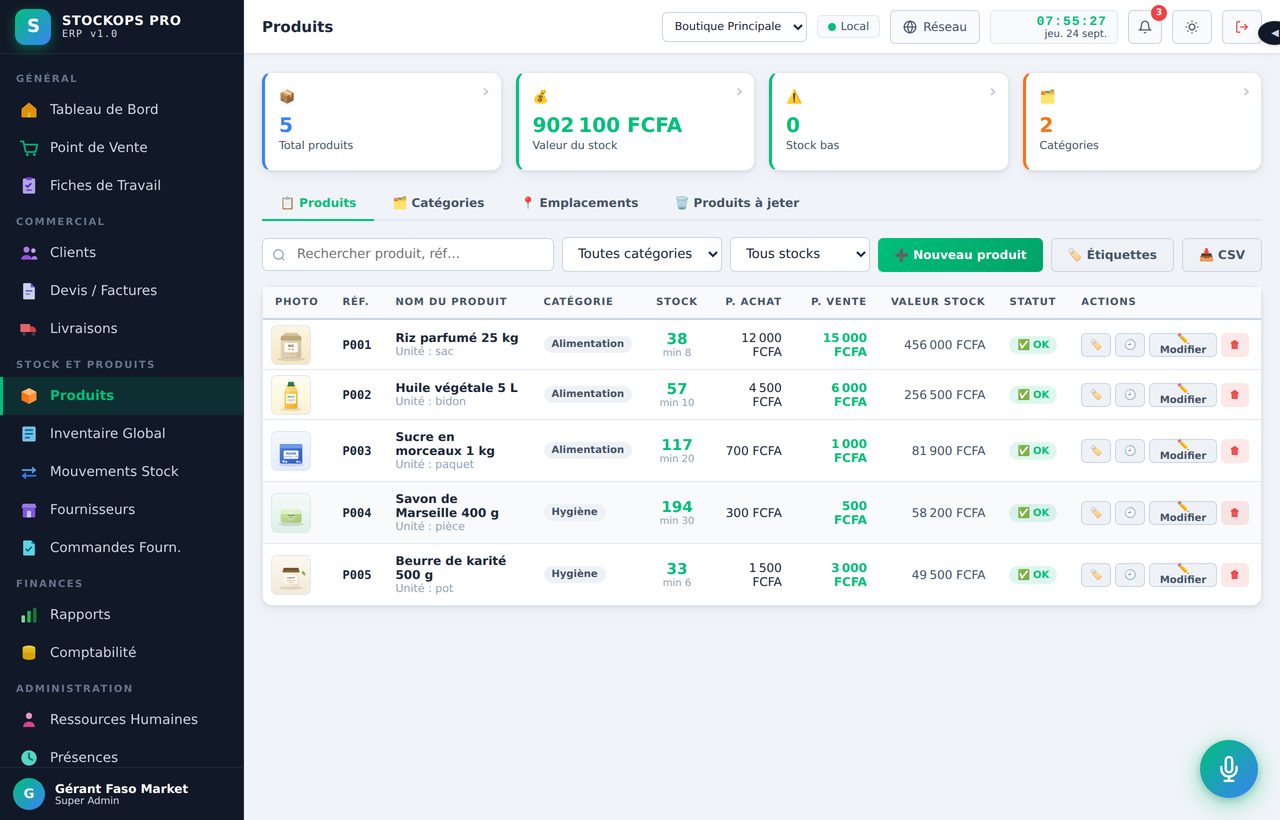Switch to the Catégories tab
The image size is (1280, 820).
(x=438, y=203)
